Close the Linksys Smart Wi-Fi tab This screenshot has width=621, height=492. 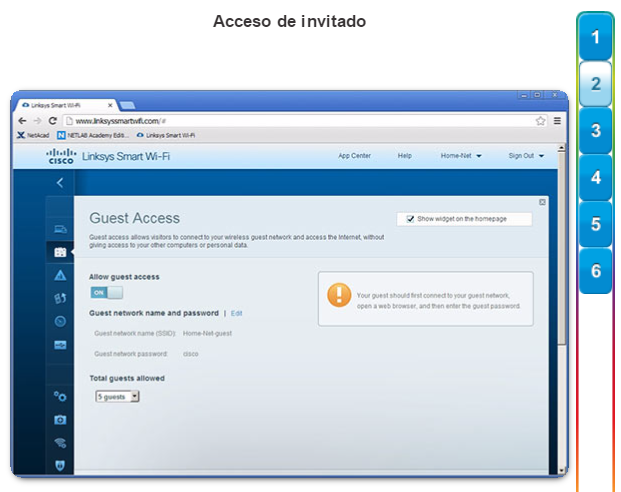110,105
